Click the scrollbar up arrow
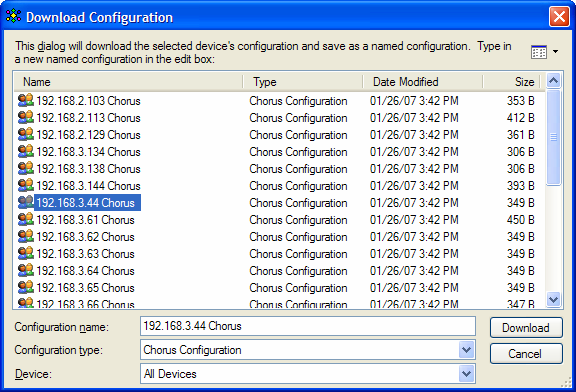 click(x=554, y=80)
